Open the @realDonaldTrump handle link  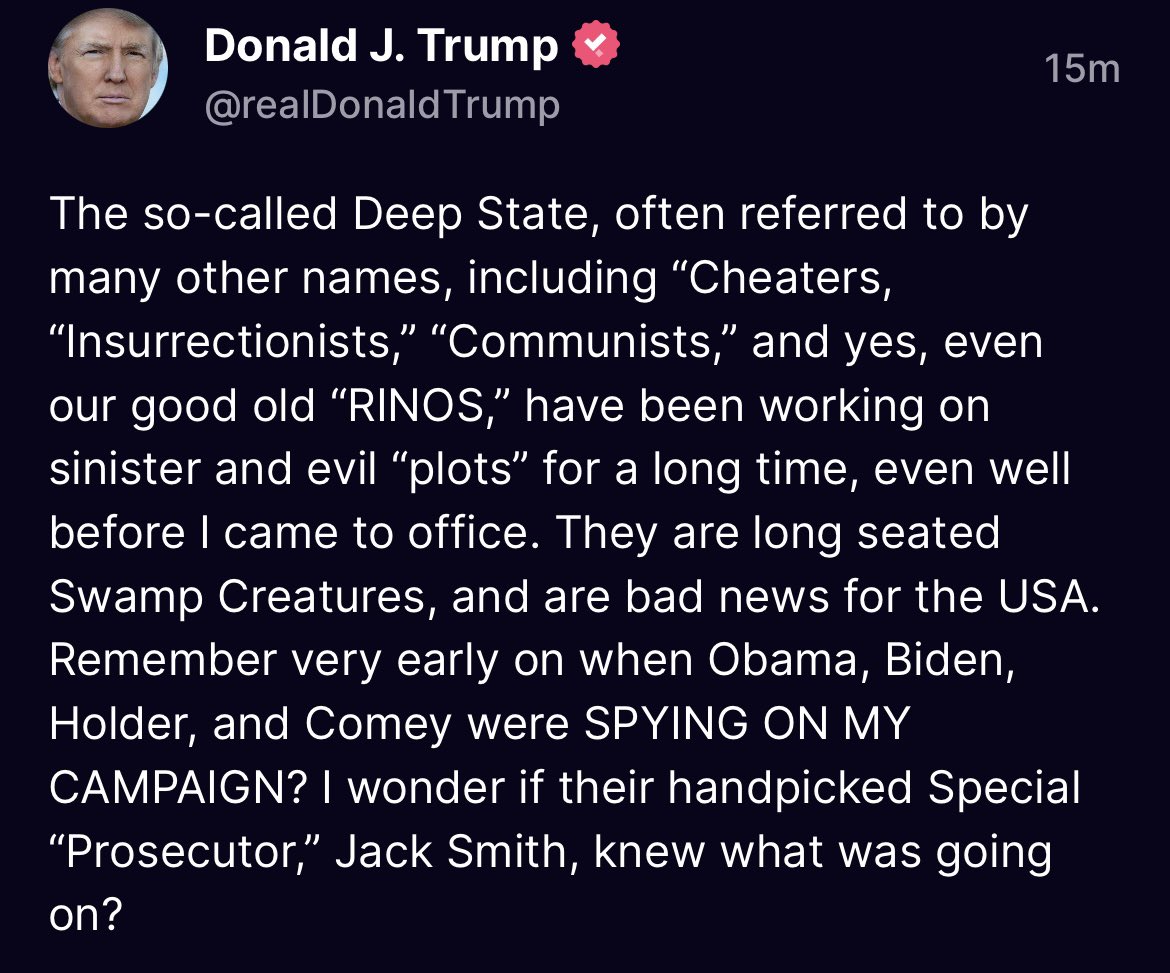click(x=381, y=104)
